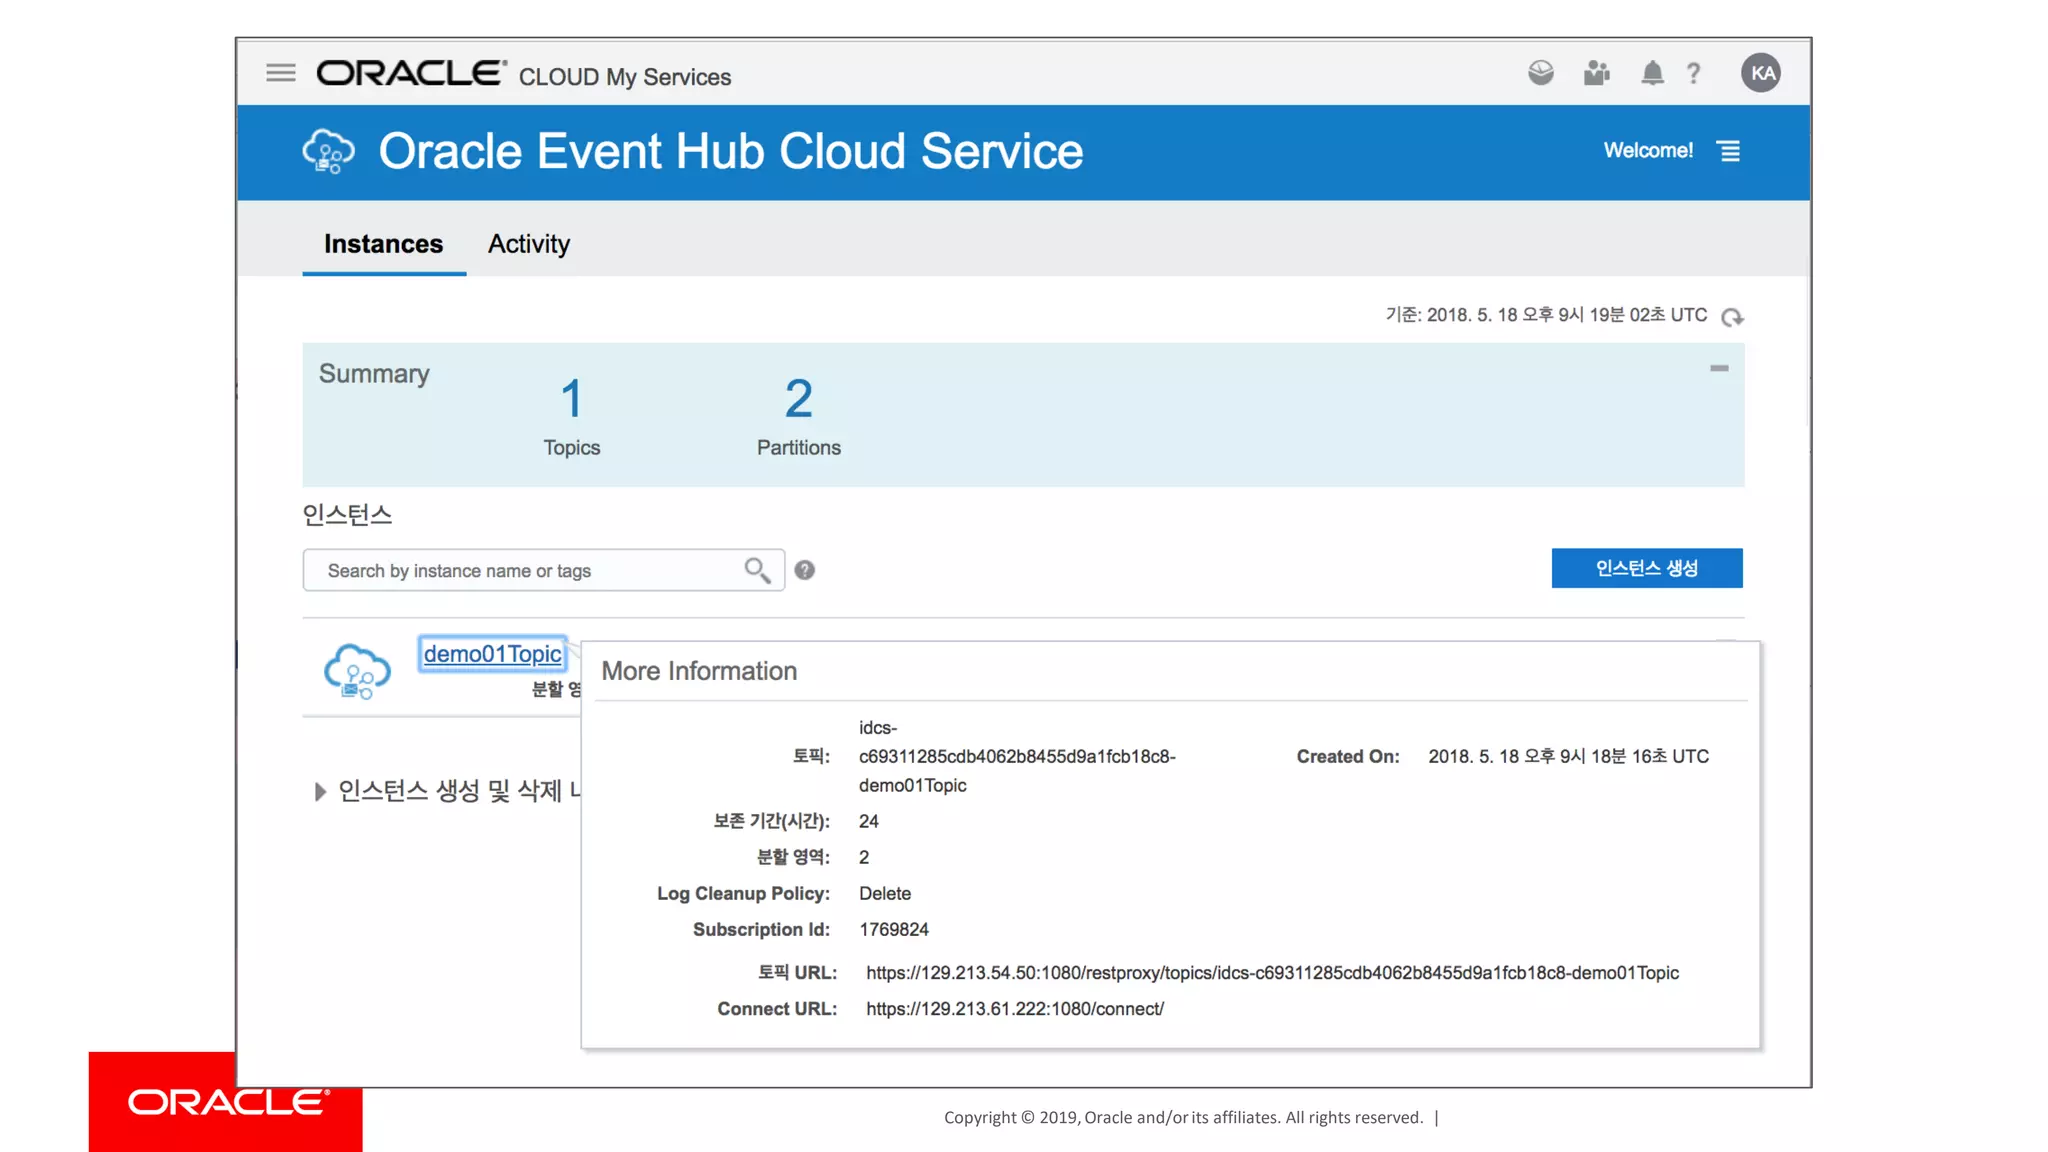Screen dimensions: 2048x1152
Task: Click the Log Cleanup Policy Delete value
Action: click(885, 894)
